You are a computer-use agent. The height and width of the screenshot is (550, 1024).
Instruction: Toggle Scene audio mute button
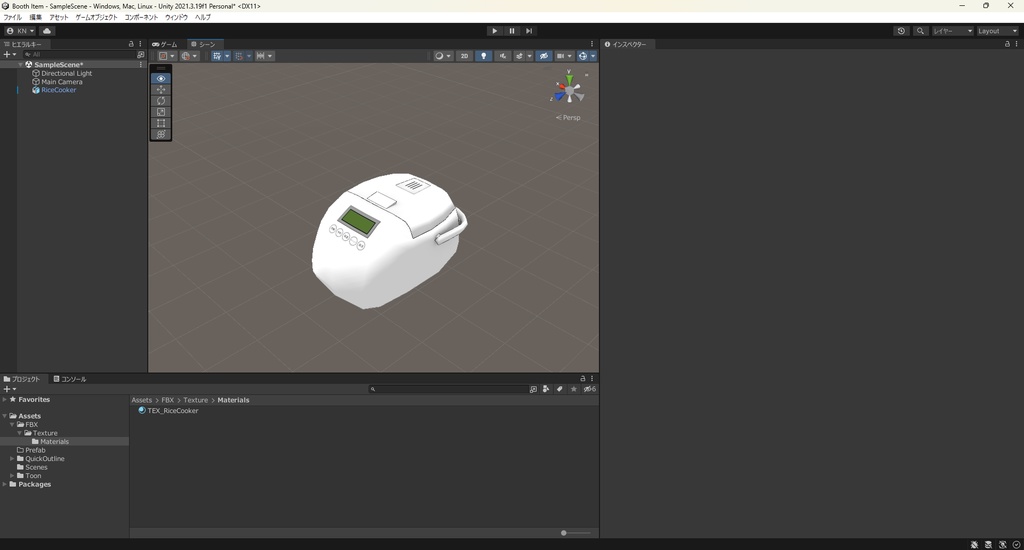coord(503,56)
